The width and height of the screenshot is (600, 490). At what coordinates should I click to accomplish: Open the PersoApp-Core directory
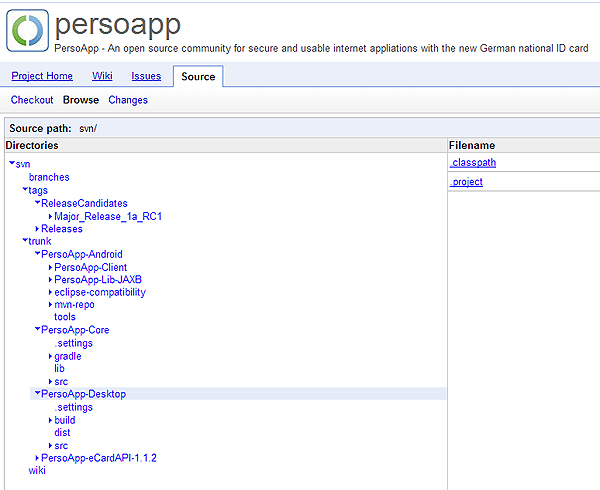tap(75, 330)
